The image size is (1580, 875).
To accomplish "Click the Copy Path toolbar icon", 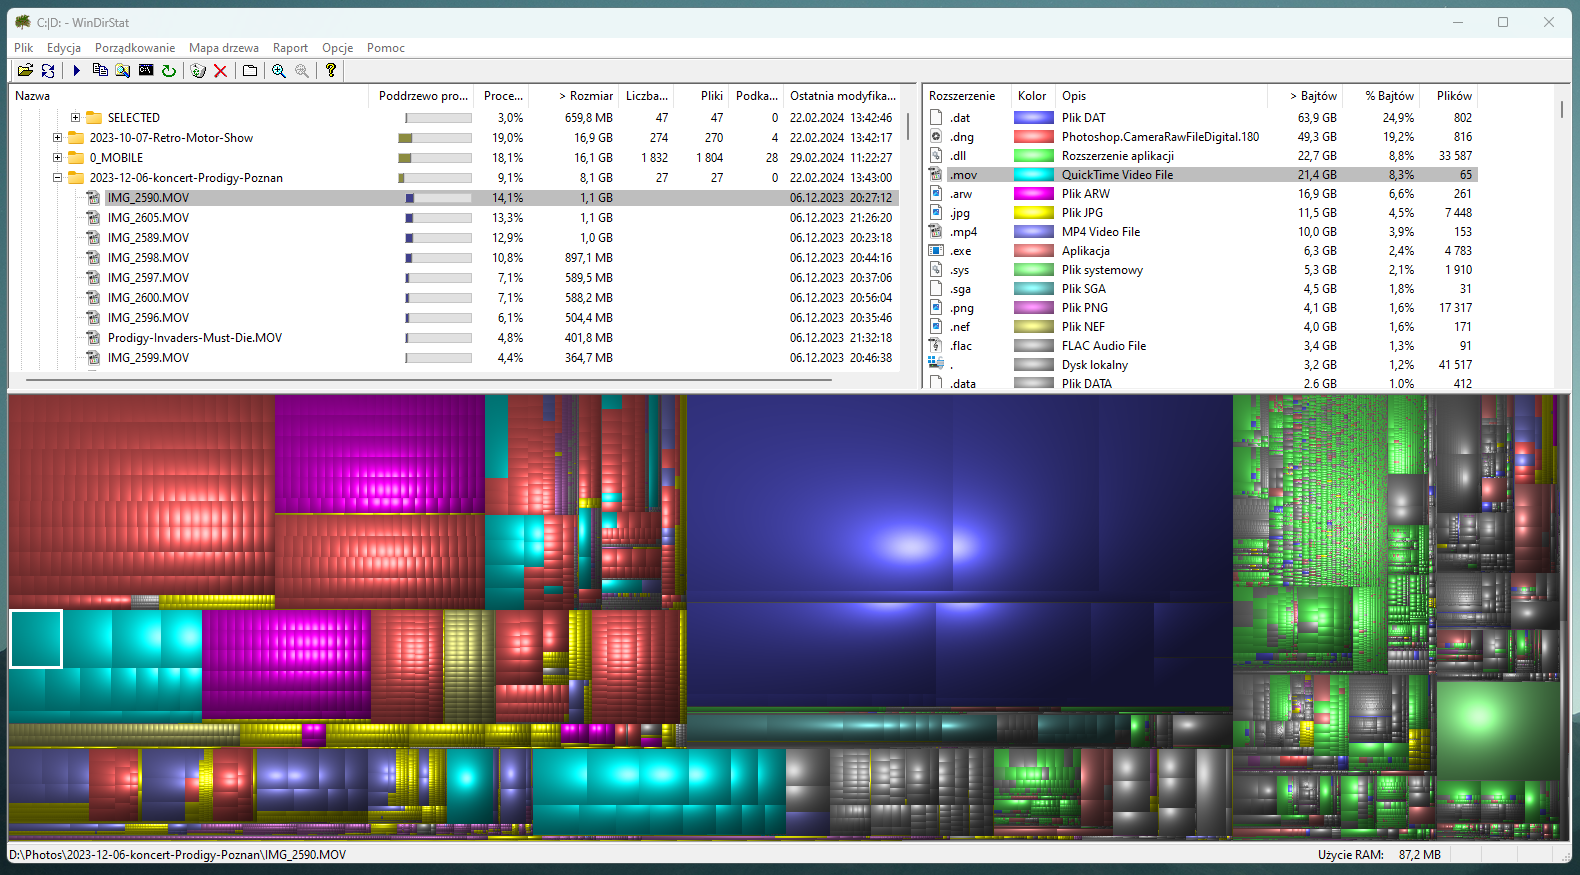I will point(100,70).
